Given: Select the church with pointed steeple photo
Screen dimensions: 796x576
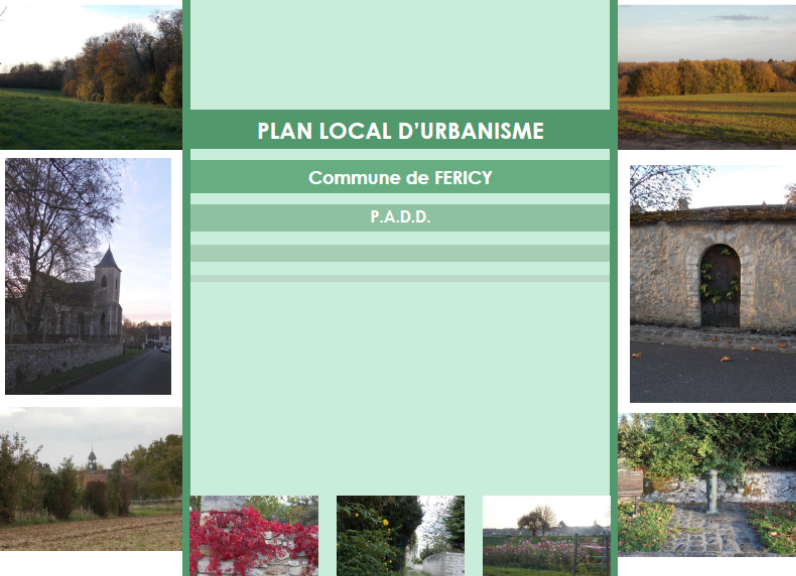Looking at the screenshot, I should pyautogui.click(x=88, y=276).
